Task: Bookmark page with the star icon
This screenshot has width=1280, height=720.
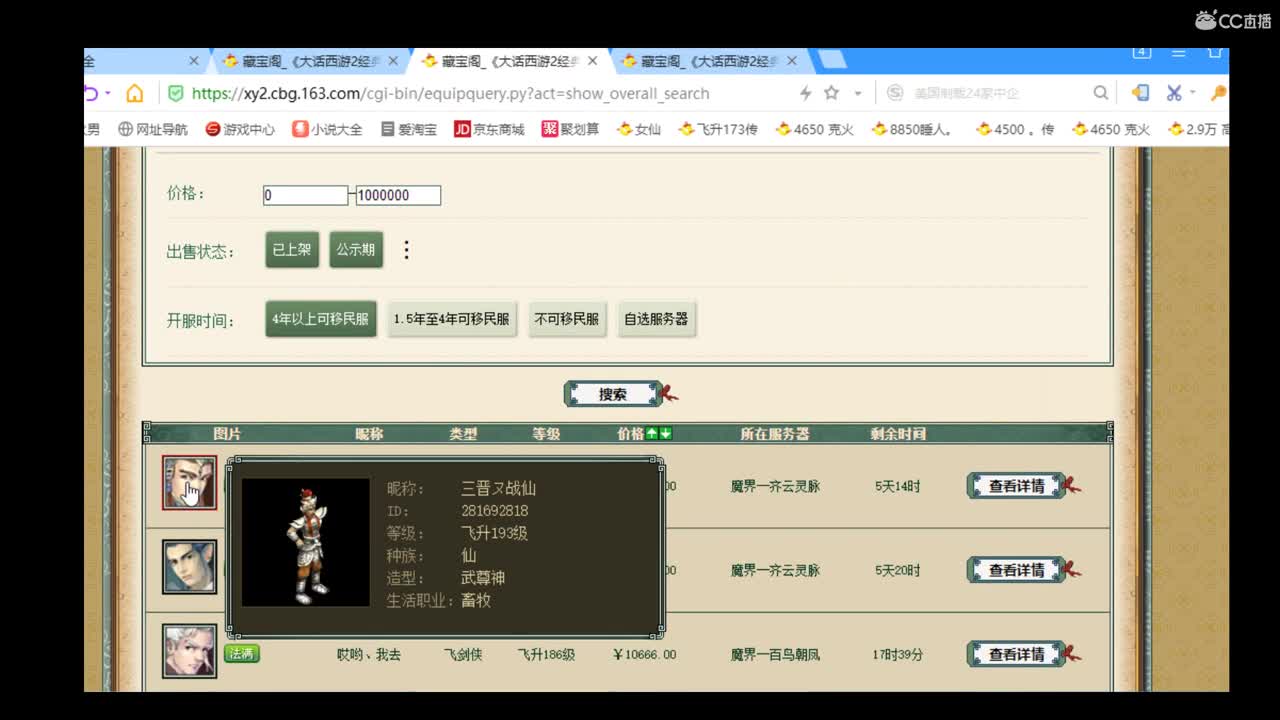Action: (x=831, y=93)
